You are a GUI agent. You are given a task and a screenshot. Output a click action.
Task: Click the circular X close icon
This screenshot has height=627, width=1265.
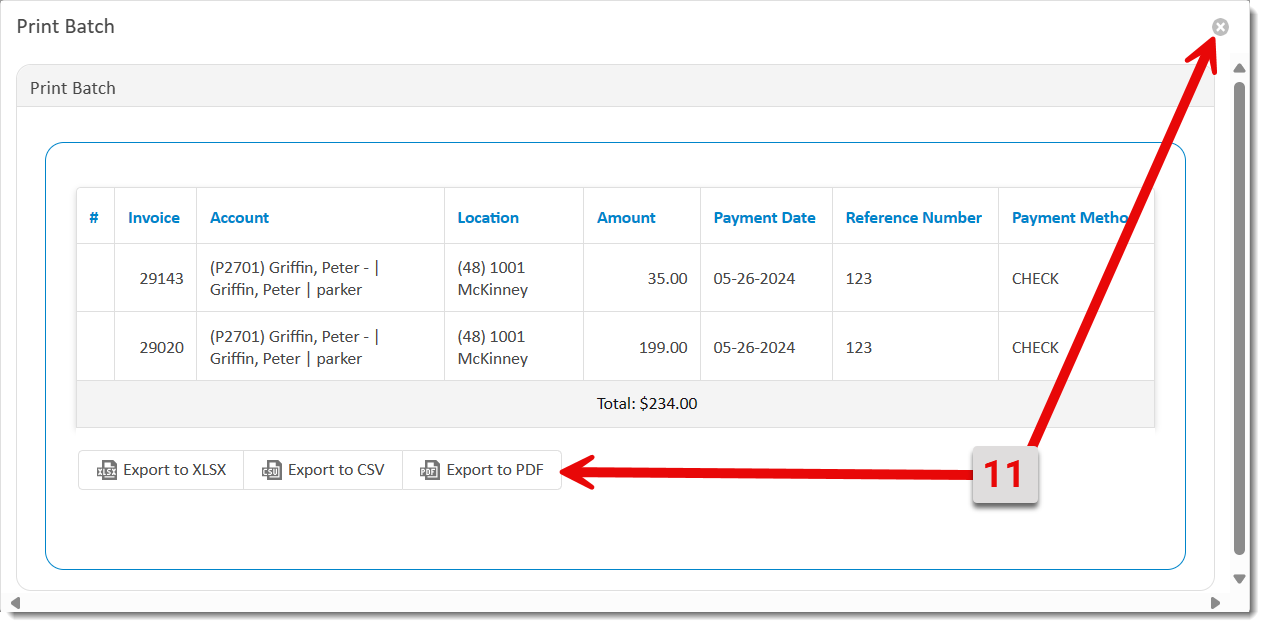coord(1220,27)
